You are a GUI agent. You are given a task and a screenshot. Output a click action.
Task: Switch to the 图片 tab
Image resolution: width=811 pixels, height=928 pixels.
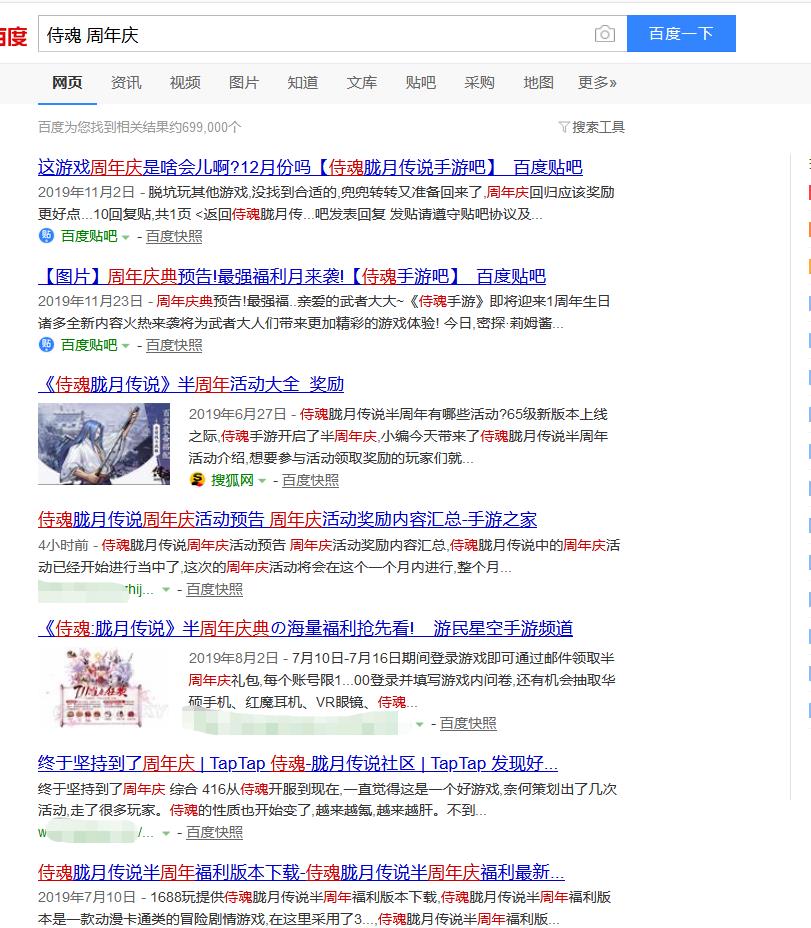click(x=244, y=83)
